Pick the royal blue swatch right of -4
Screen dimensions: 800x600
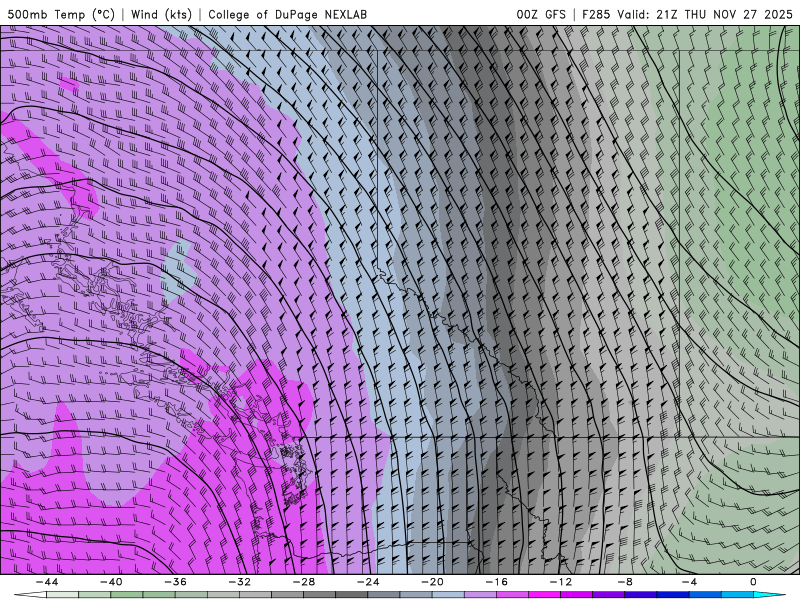pos(705,594)
